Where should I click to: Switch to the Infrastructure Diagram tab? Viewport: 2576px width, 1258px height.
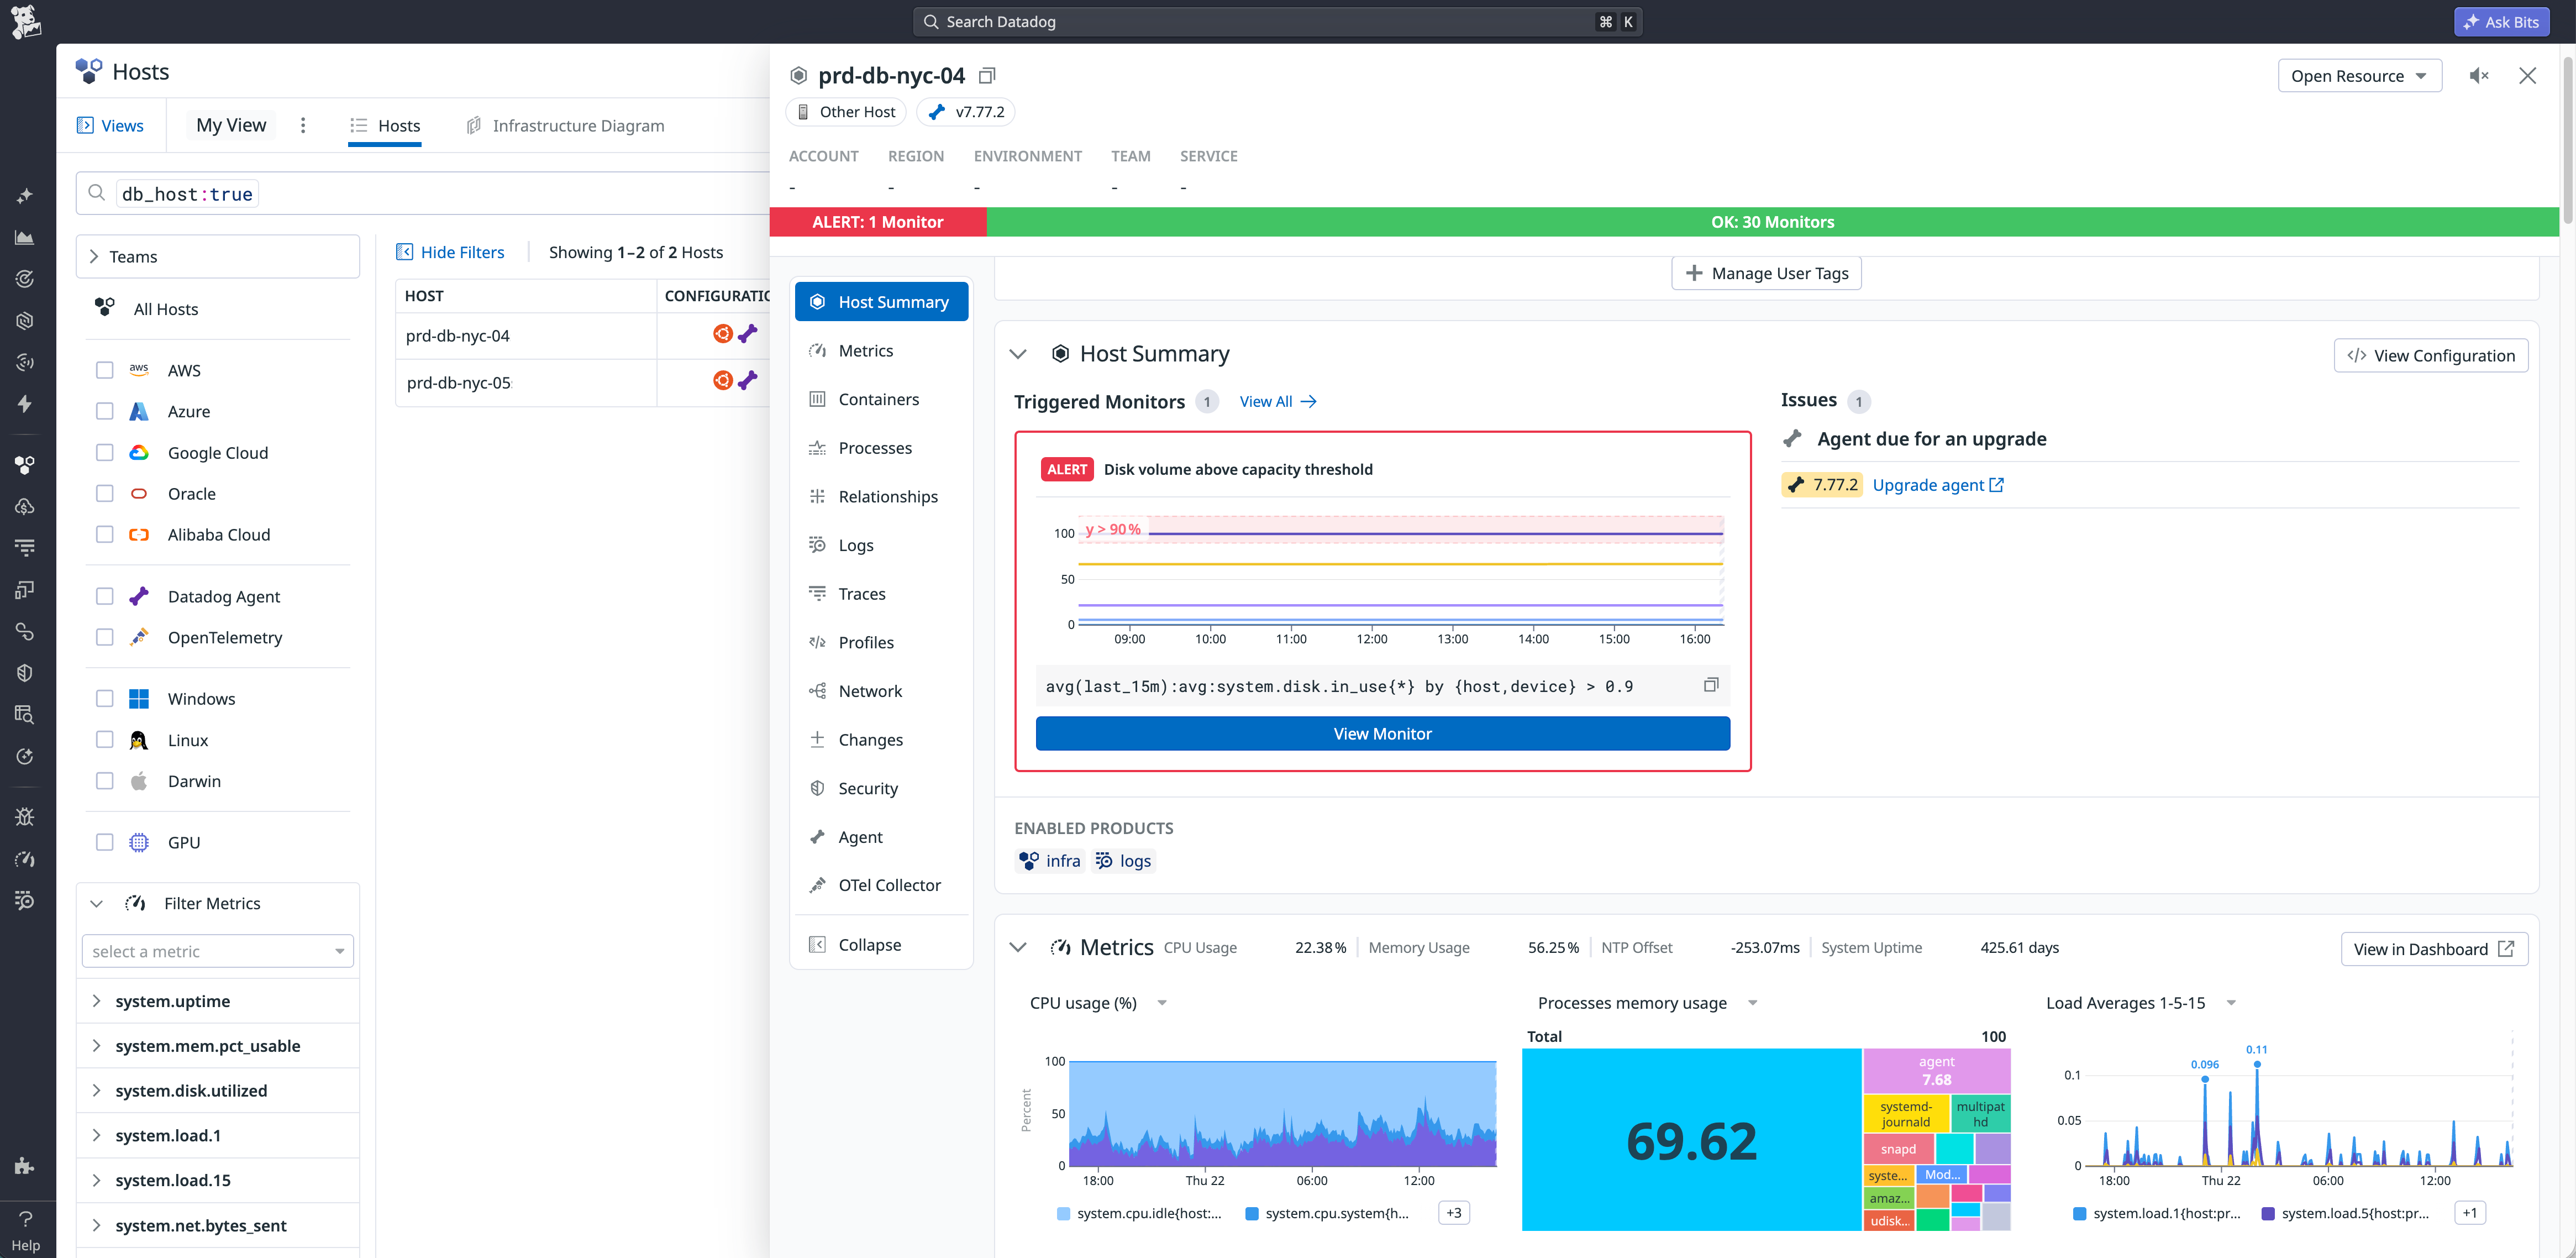(565, 125)
